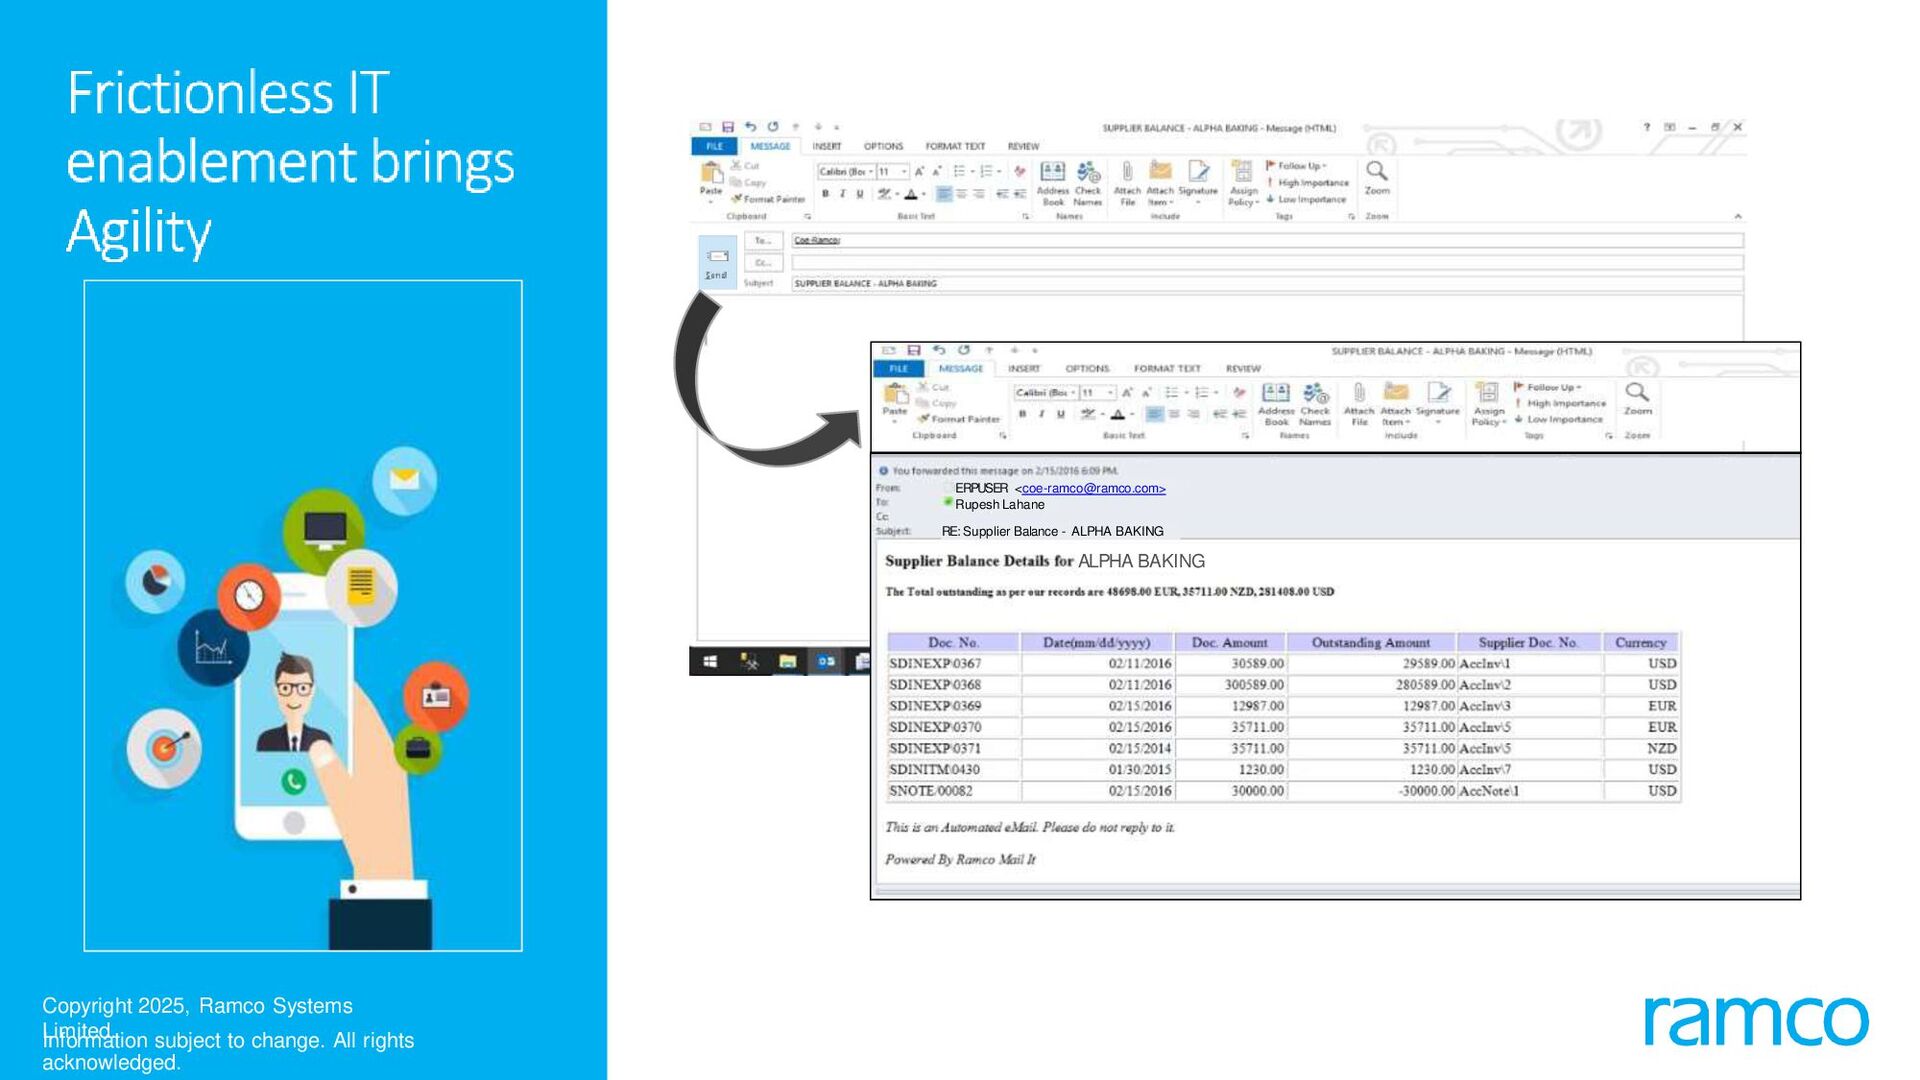Expand Follow Up in front window

tap(1548, 387)
